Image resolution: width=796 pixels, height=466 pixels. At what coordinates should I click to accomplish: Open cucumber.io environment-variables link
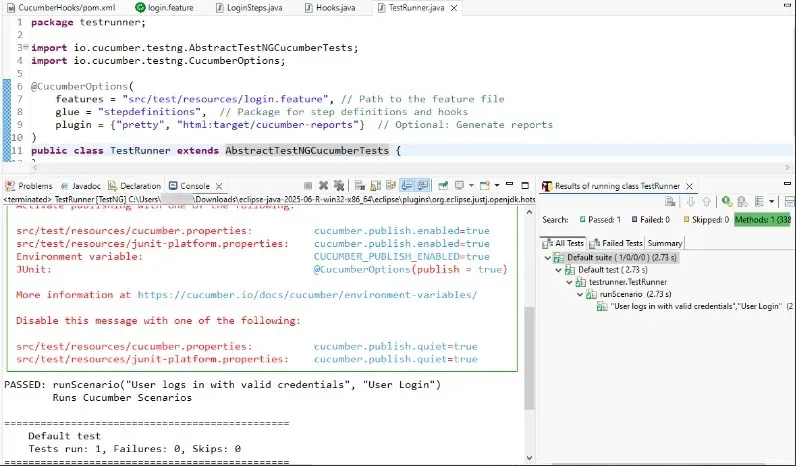pos(307,295)
